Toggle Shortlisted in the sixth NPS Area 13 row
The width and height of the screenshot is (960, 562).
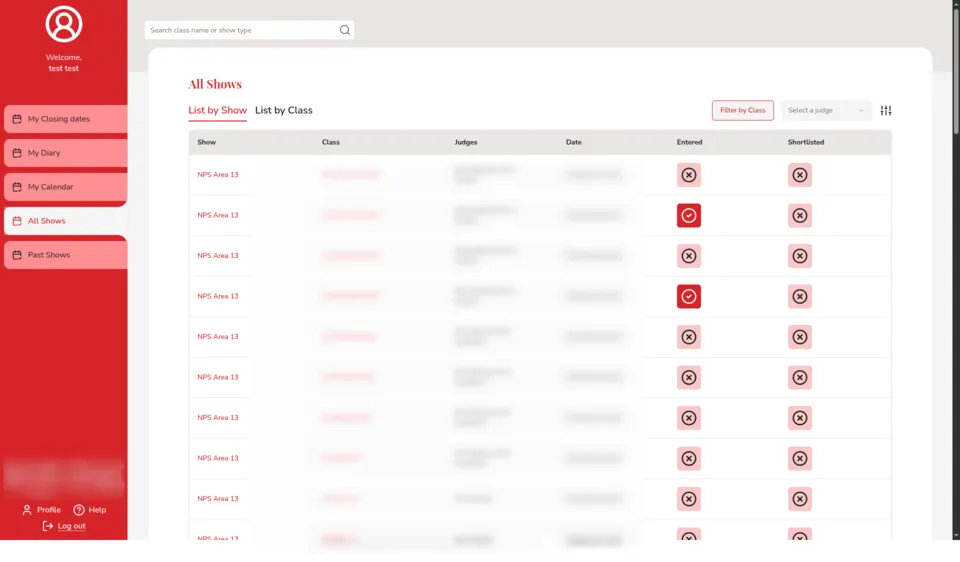click(800, 377)
